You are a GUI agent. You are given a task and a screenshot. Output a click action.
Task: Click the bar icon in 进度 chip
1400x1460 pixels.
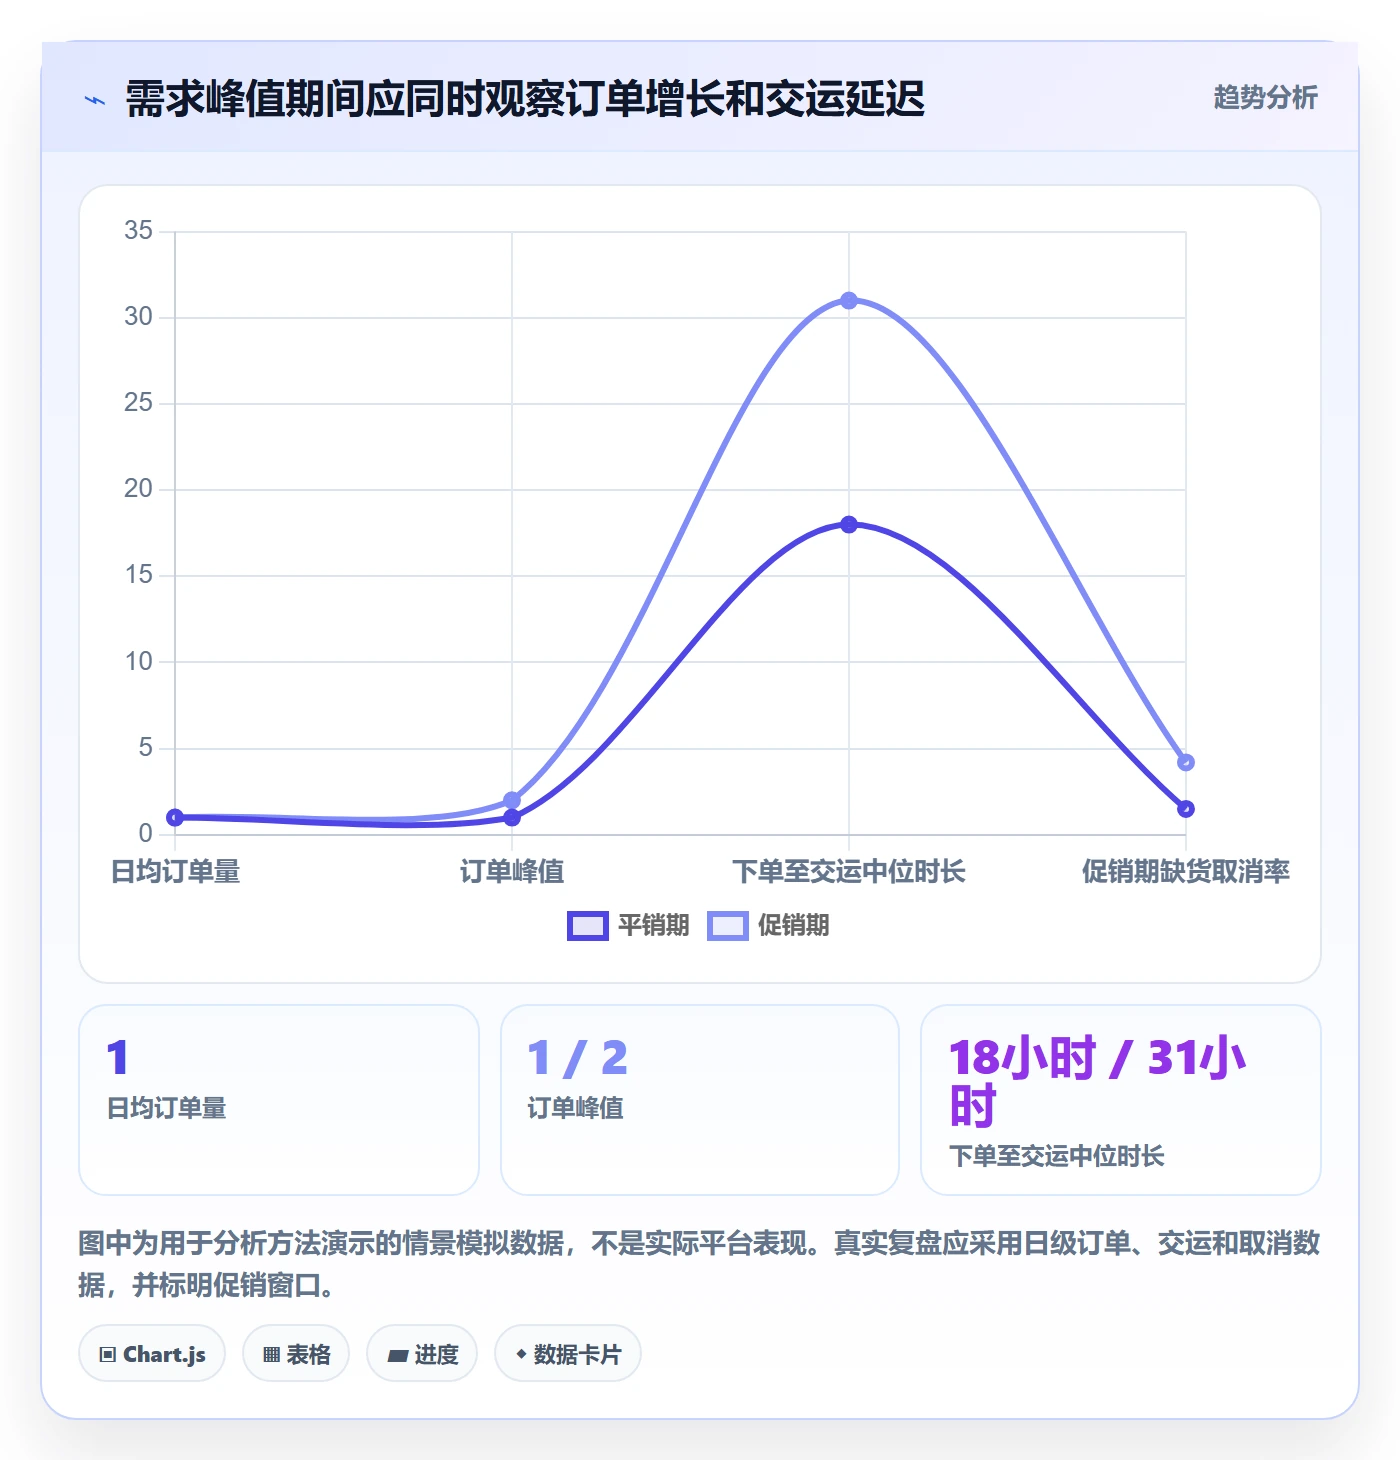coord(398,1356)
